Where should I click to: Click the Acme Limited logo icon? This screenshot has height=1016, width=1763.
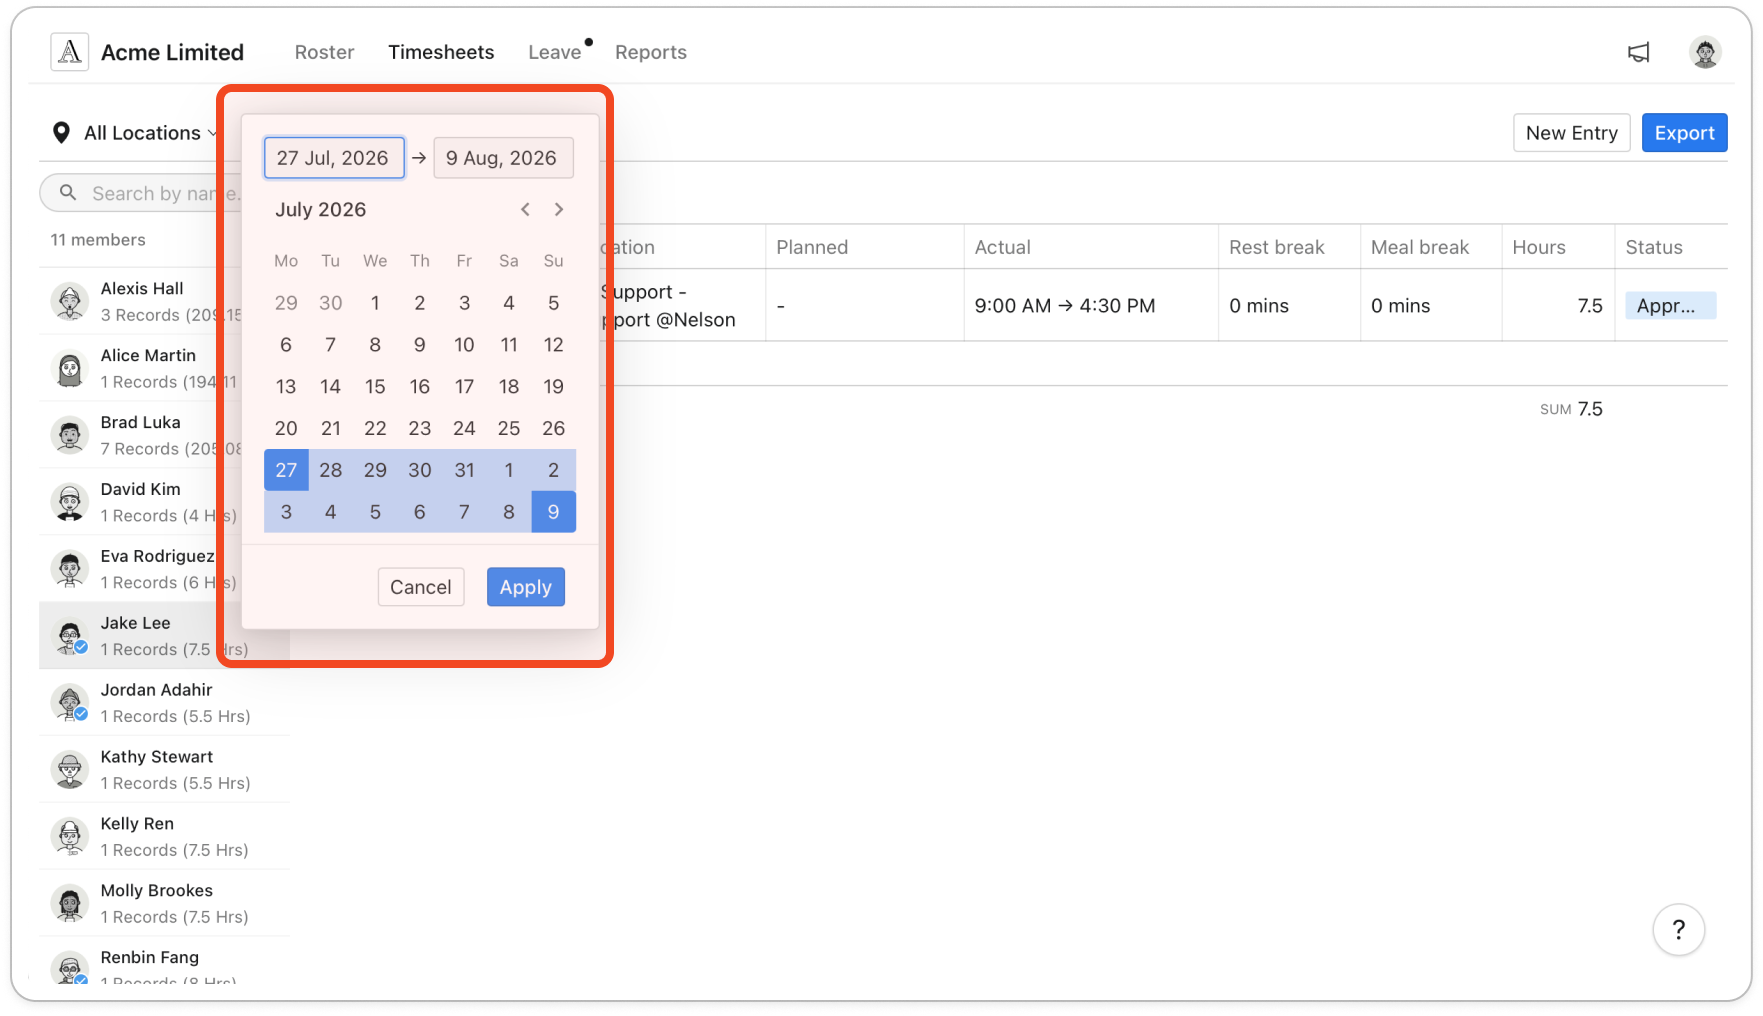click(70, 52)
